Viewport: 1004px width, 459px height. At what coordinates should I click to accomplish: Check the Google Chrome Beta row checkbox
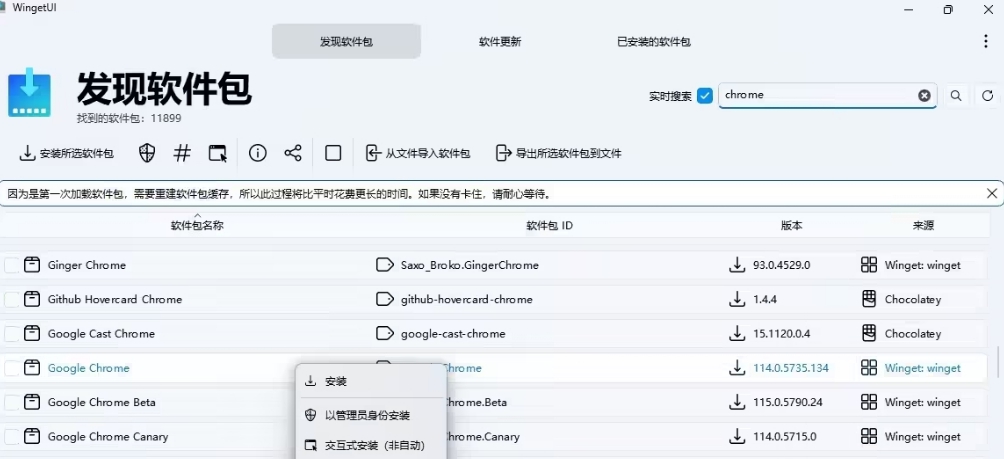point(12,402)
